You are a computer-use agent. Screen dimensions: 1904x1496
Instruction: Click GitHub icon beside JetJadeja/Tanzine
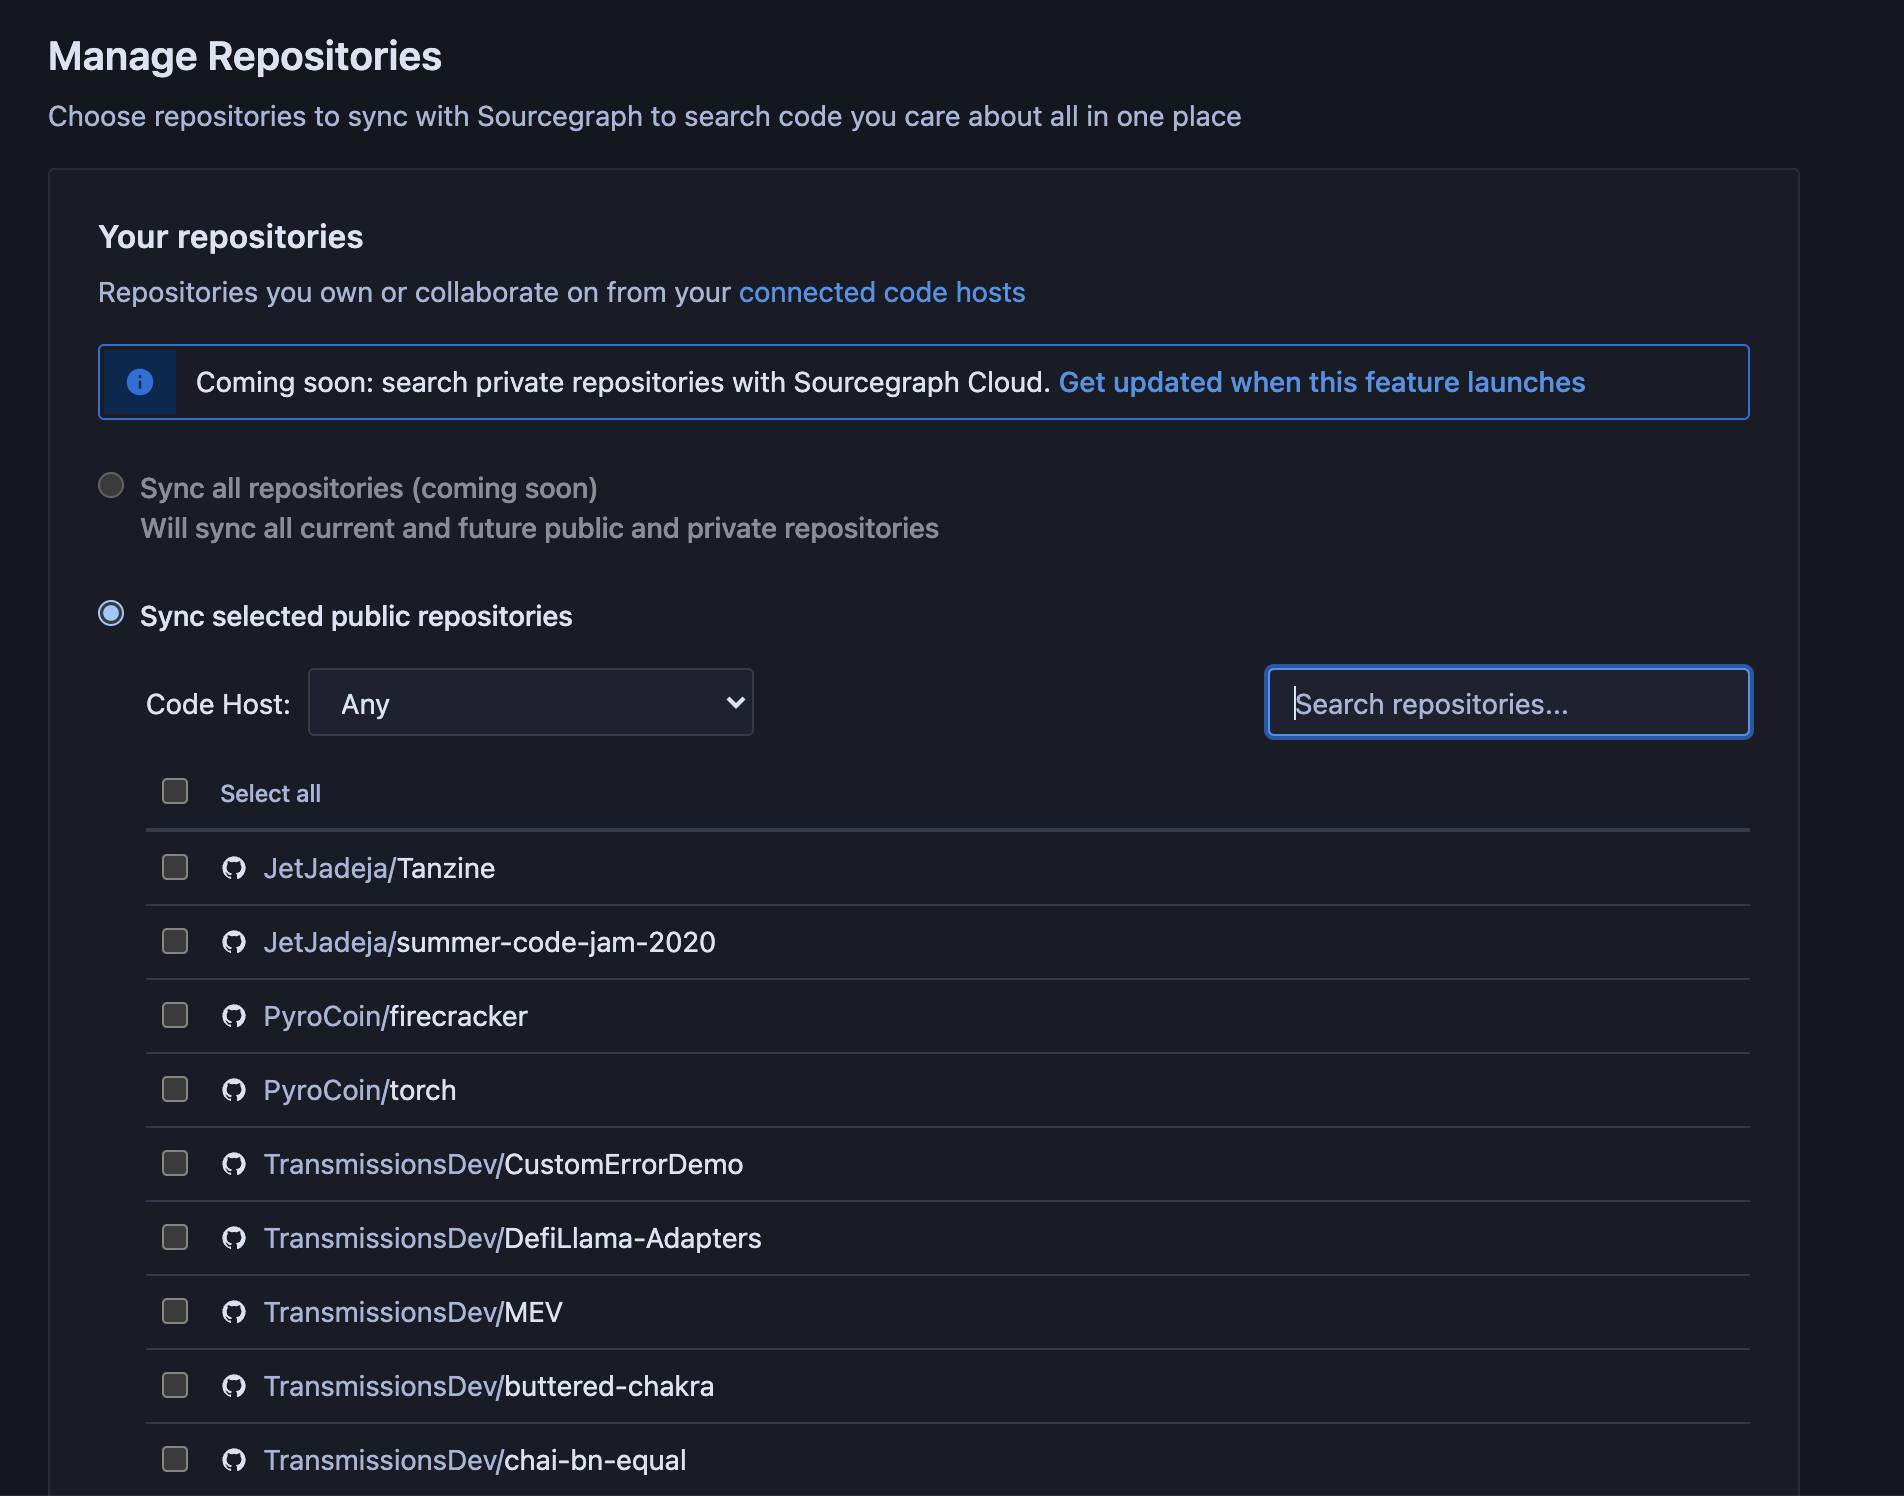234,868
